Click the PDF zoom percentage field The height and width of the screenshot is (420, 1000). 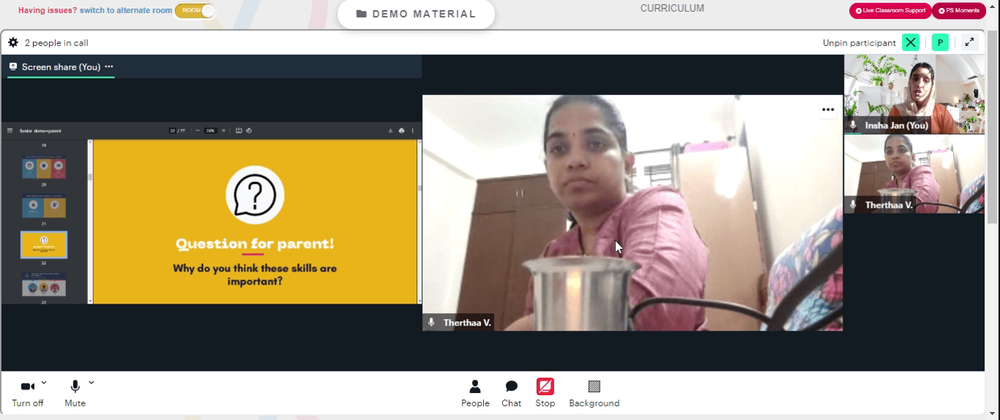point(210,131)
